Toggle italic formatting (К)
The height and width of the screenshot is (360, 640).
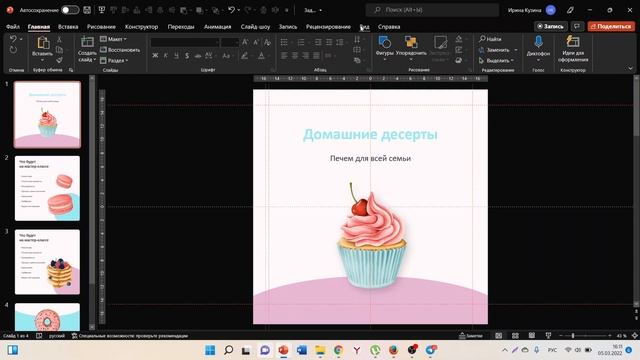coord(166,56)
